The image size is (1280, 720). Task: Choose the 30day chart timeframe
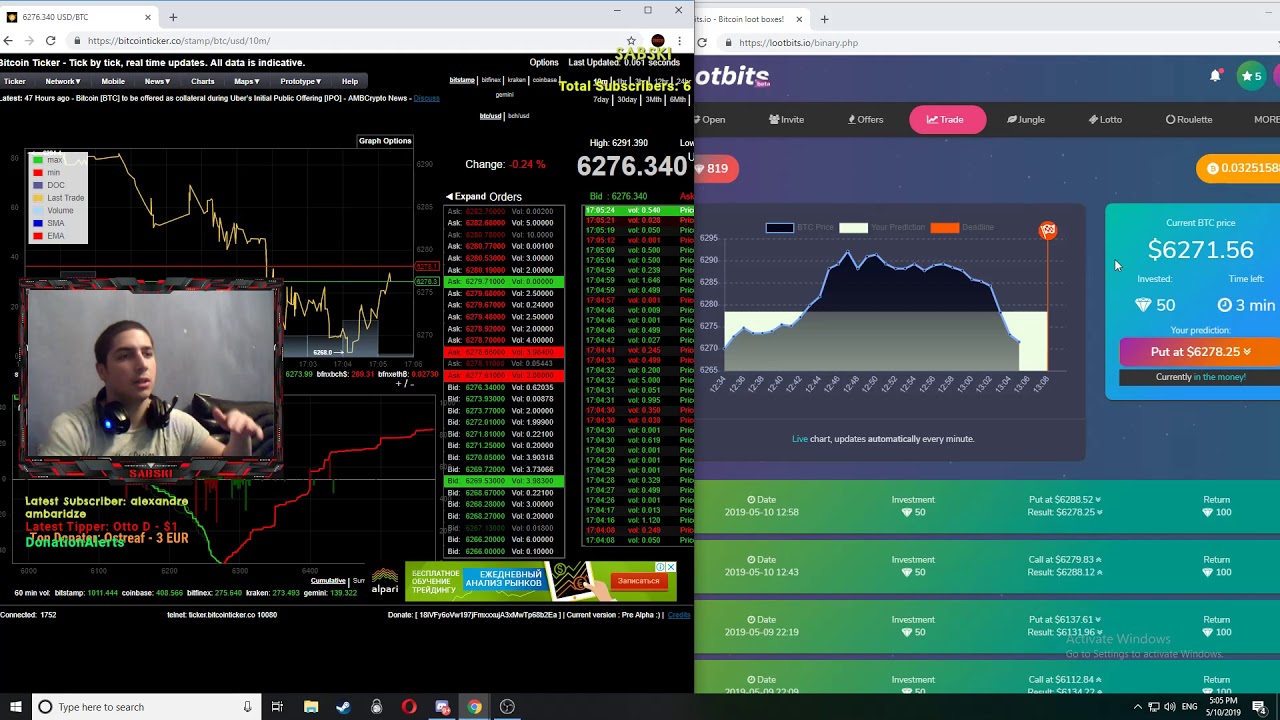(x=627, y=99)
